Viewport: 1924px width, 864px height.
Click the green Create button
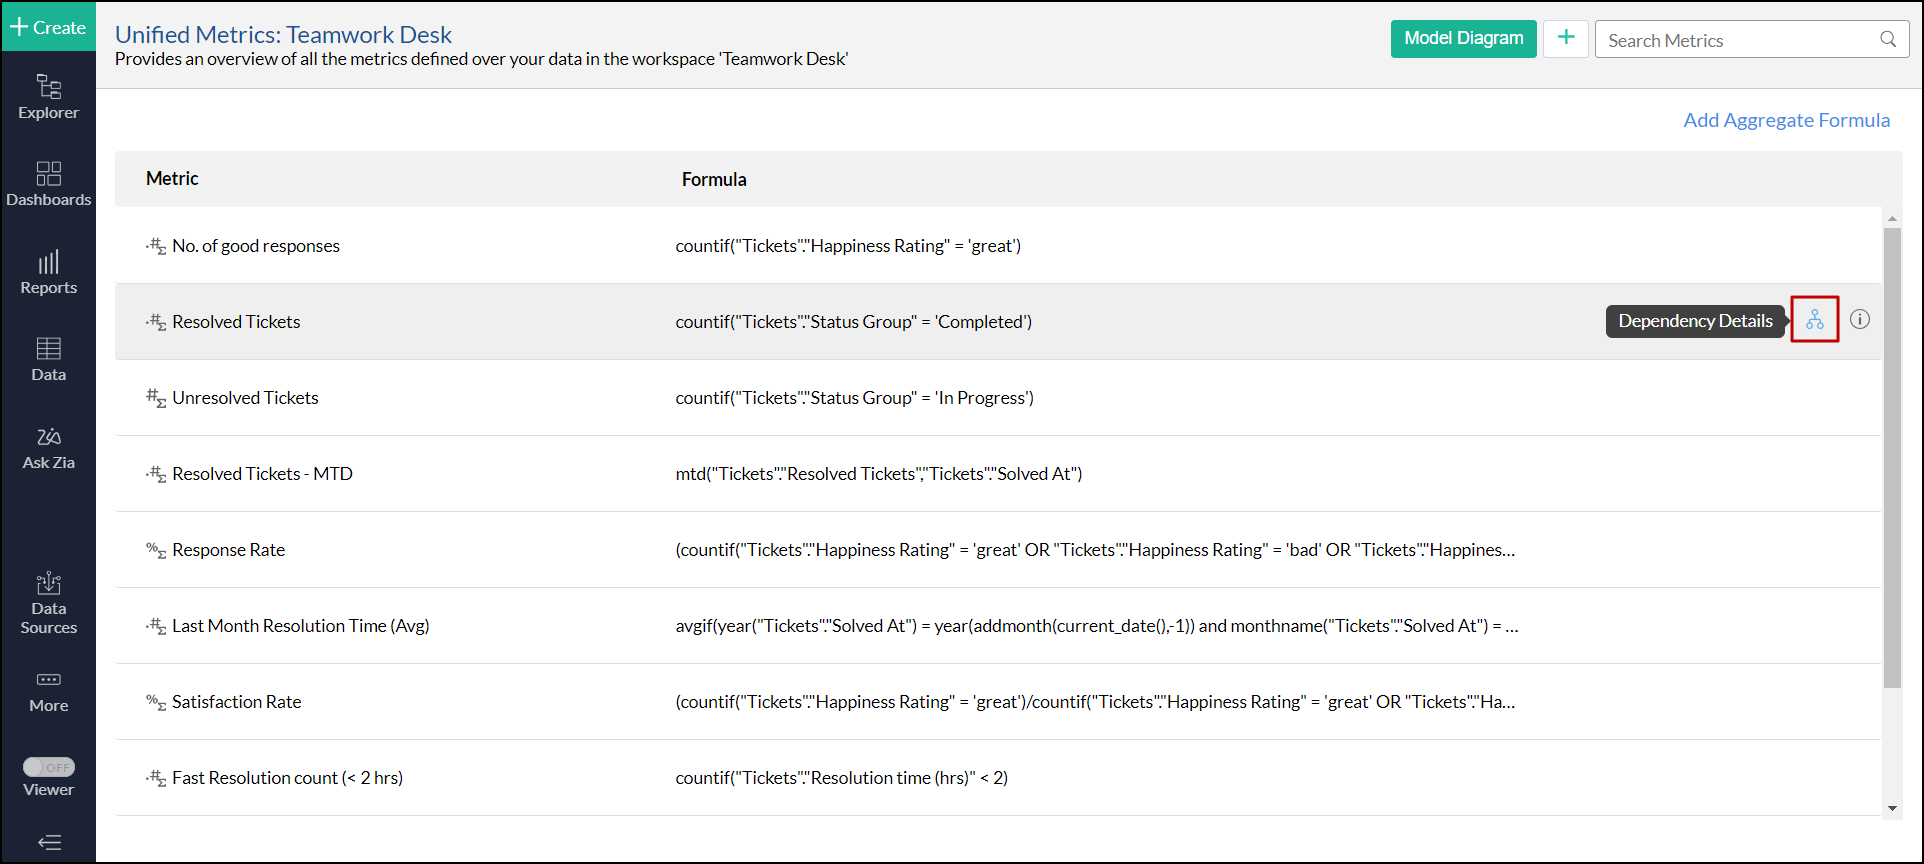tap(48, 27)
